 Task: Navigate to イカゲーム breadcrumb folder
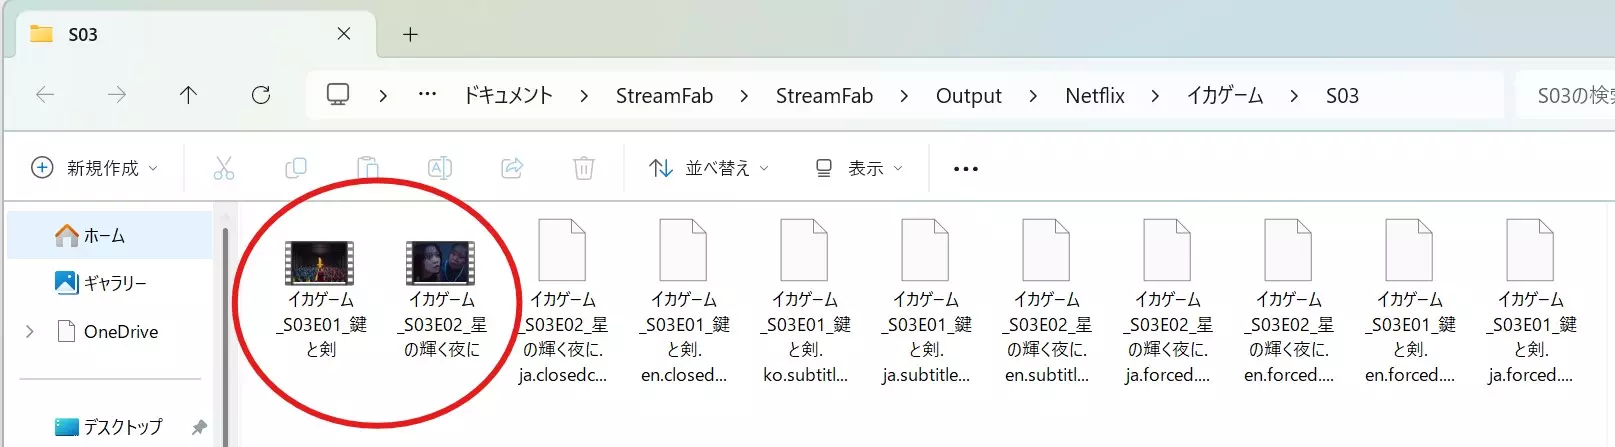1225,95
